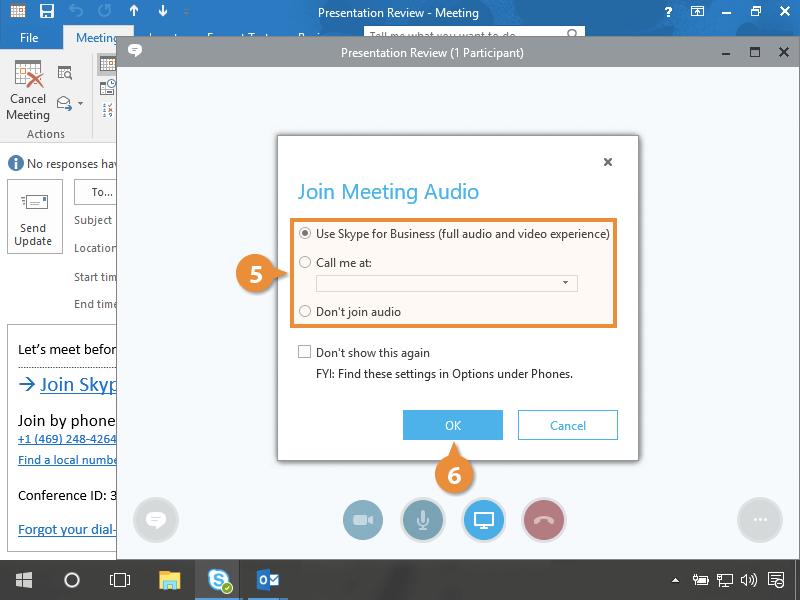Screen dimensions: 800x600
Task: Open the File tab
Action: (29, 38)
